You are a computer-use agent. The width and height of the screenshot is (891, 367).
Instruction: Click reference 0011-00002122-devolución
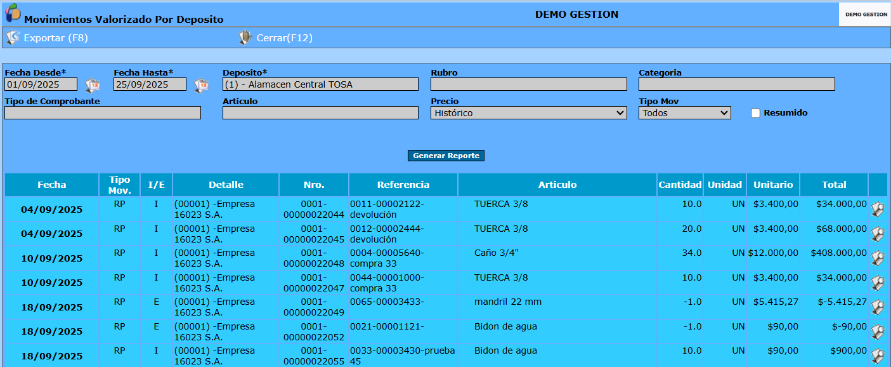tap(387, 209)
